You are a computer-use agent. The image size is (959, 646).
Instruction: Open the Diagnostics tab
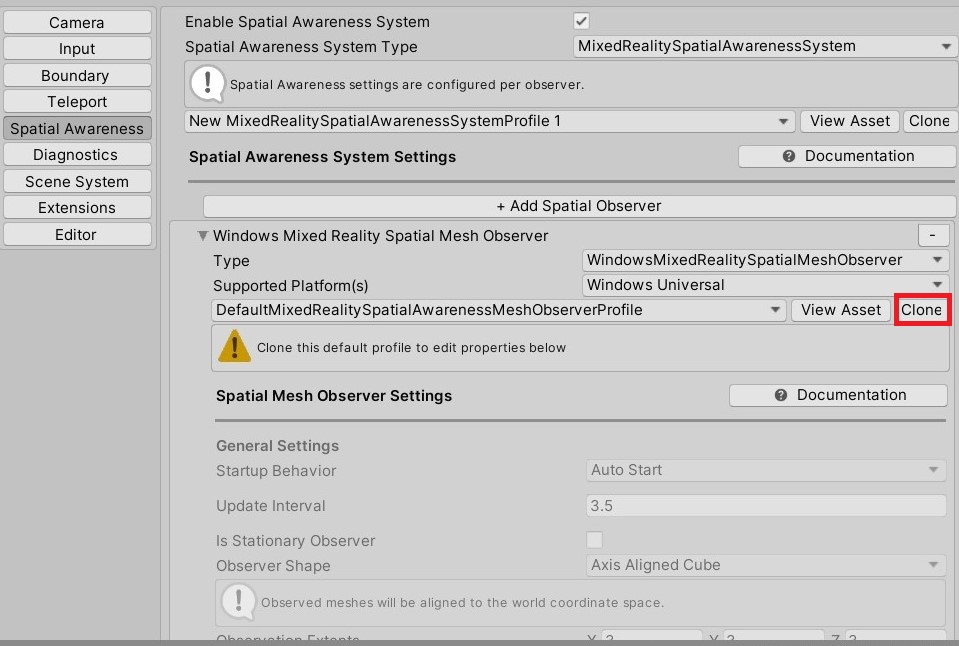77,155
